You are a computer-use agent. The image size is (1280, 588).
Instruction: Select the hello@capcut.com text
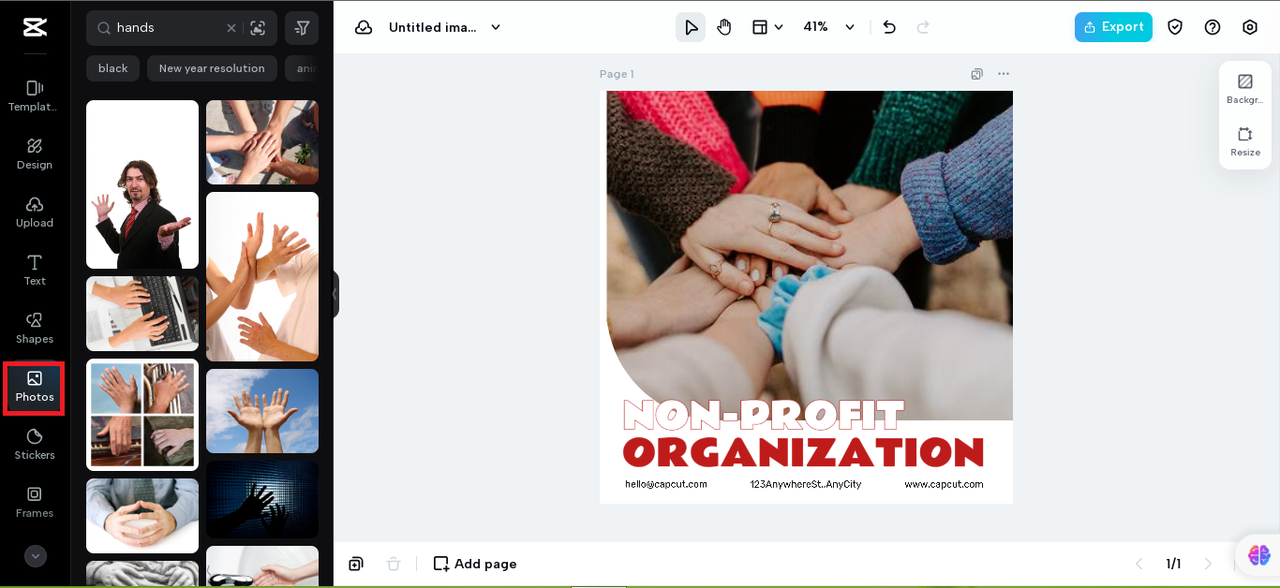coord(666,484)
